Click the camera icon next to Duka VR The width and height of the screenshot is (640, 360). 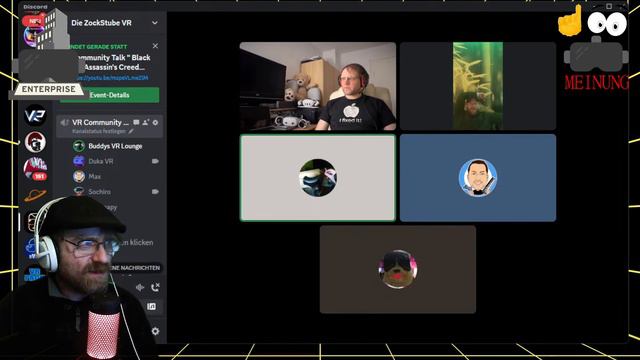pos(155,161)
